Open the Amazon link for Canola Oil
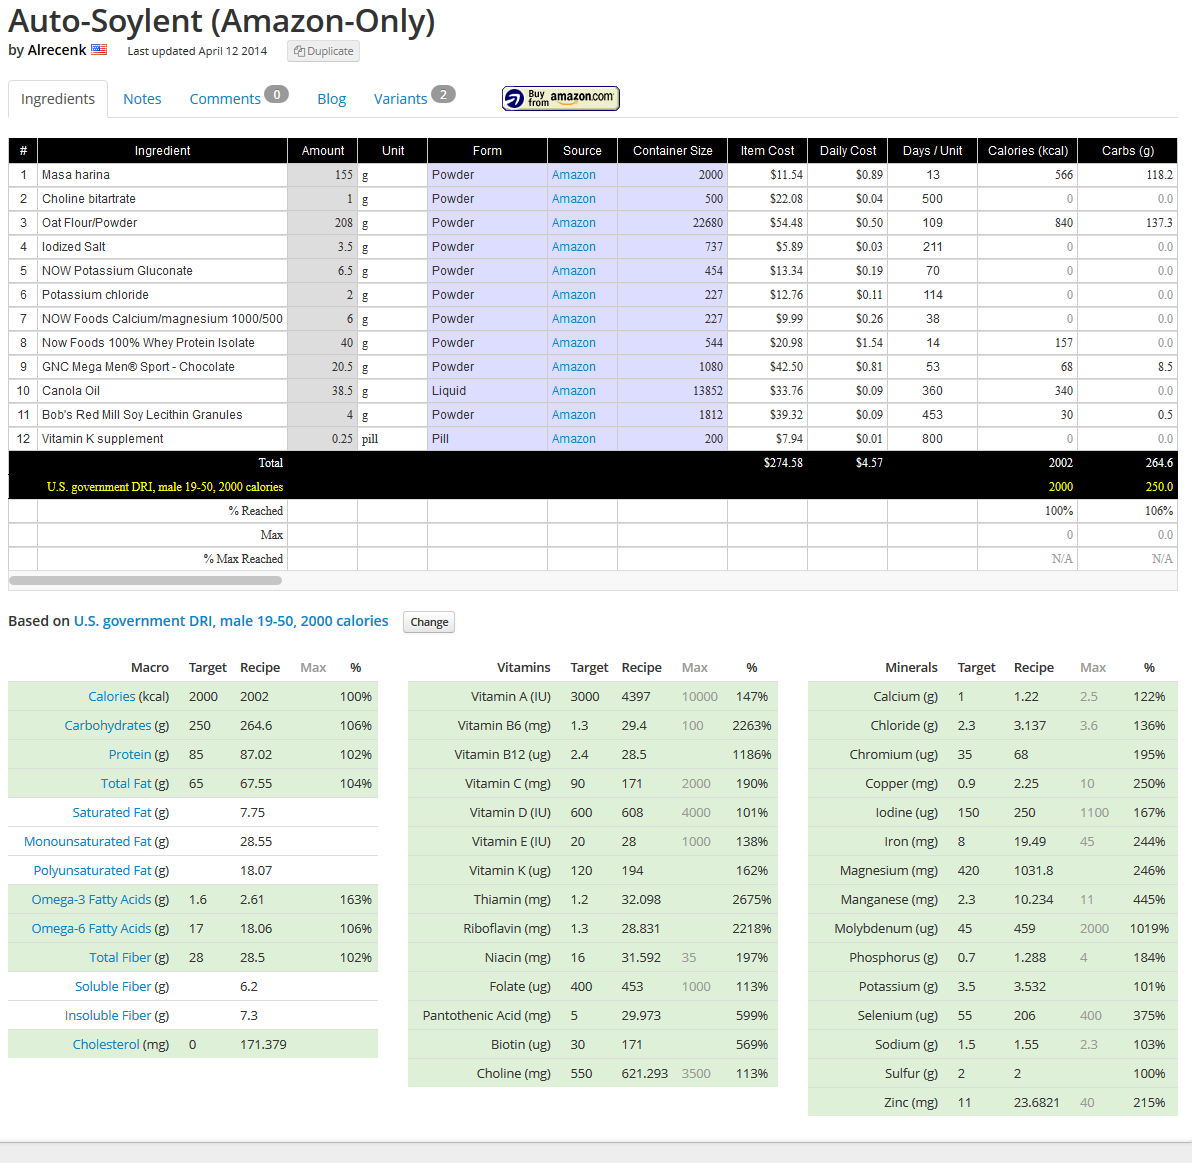1192x1163 pixels. coord(574,391)
